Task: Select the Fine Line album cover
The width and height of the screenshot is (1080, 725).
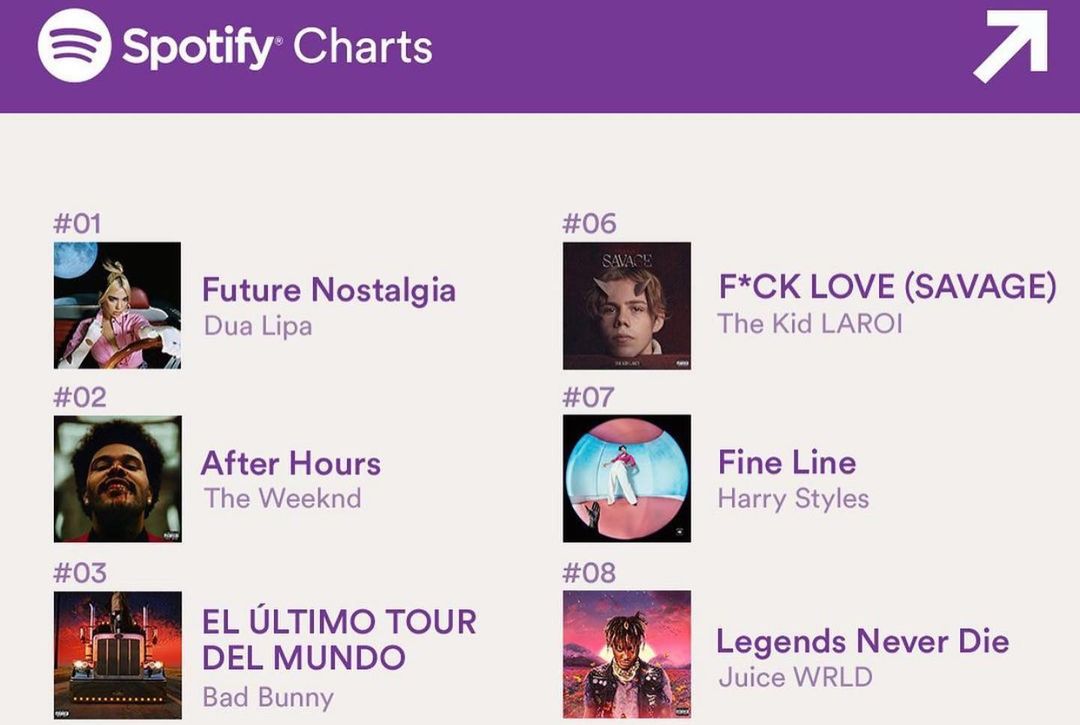Action: (x=626, y=478)
